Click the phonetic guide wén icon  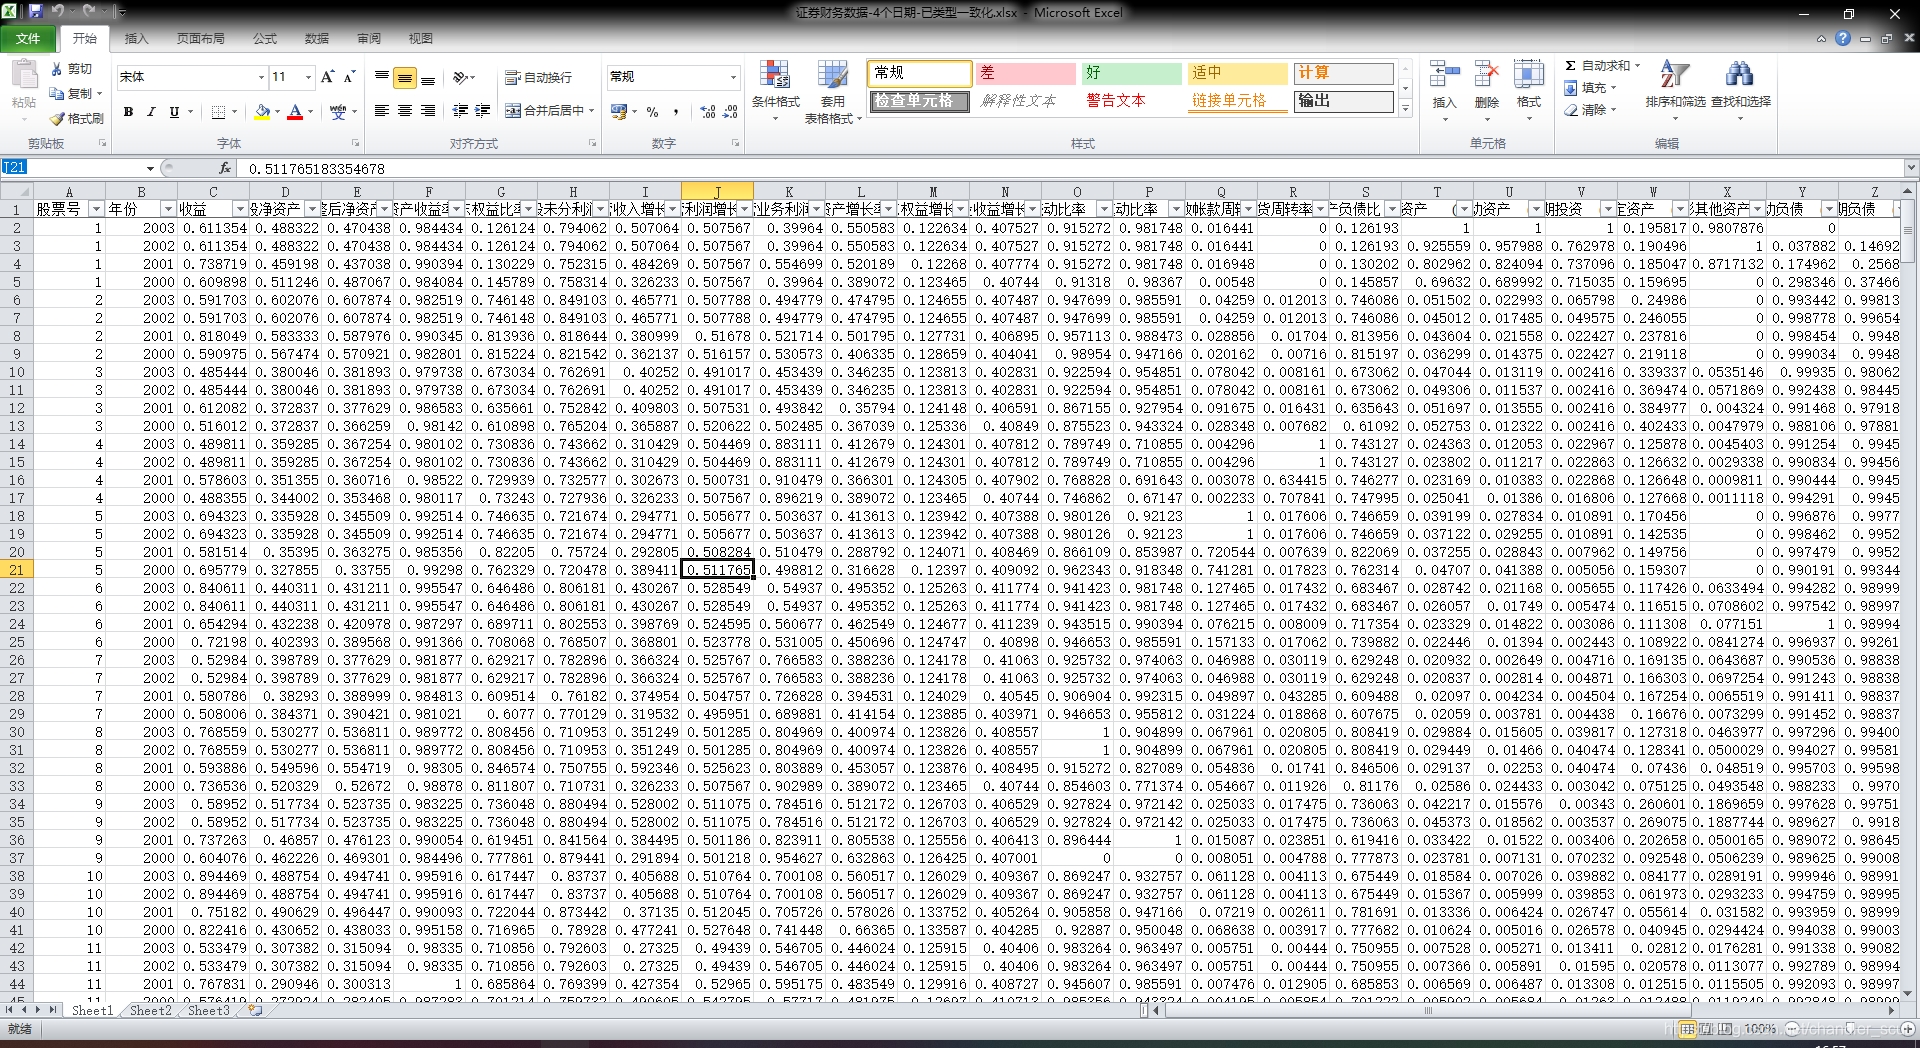pos(338,112)
